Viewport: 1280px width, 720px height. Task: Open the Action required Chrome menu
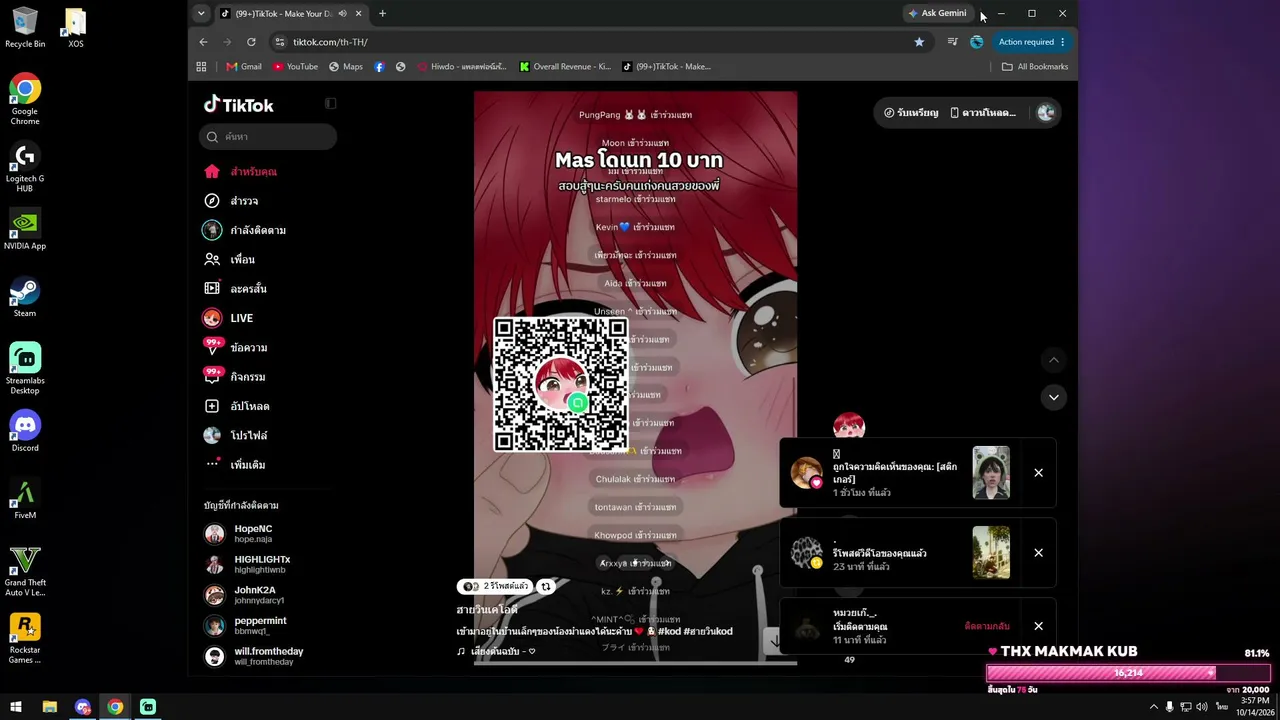[1032, 42]
